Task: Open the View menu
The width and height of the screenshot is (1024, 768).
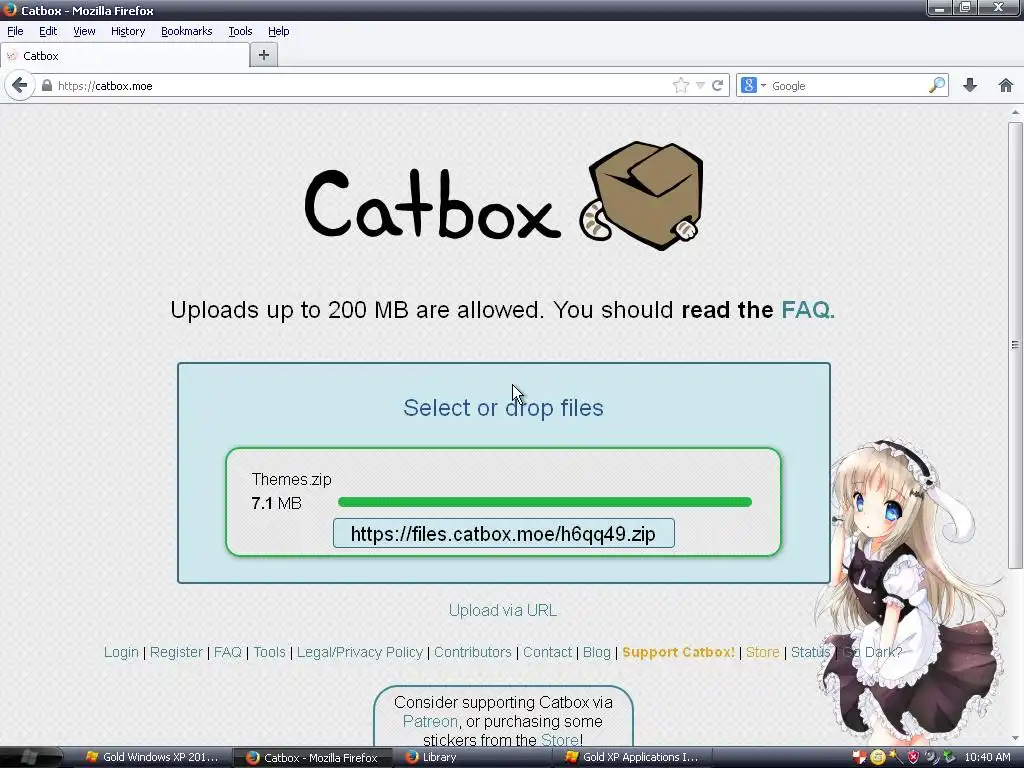Action: (x=84, y=31)
